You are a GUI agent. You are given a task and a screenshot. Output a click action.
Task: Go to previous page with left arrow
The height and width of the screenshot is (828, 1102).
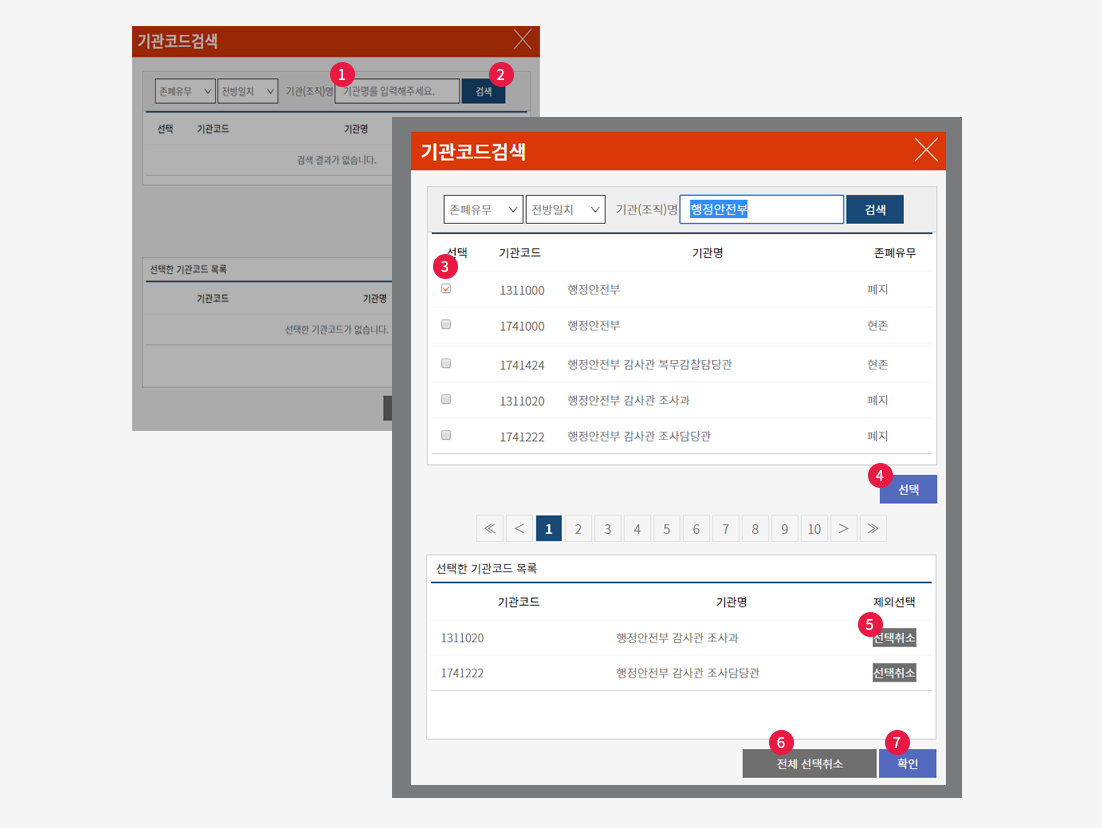[x=519, y=528]
